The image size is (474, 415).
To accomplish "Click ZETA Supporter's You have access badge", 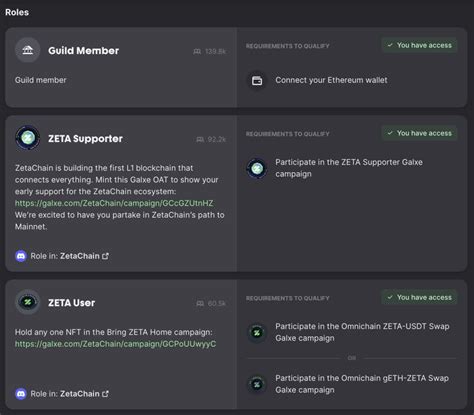I will [x=419, y=133].
